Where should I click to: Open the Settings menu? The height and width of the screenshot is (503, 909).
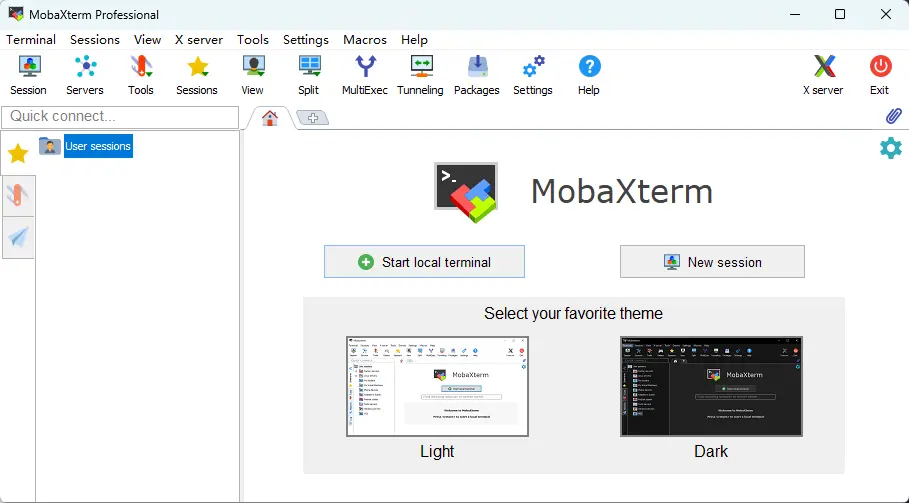click(306, 39)
